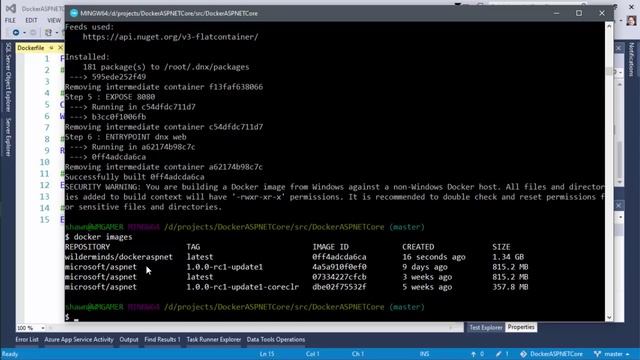Click the terminal scrollbar down arrow

point(609,317)
